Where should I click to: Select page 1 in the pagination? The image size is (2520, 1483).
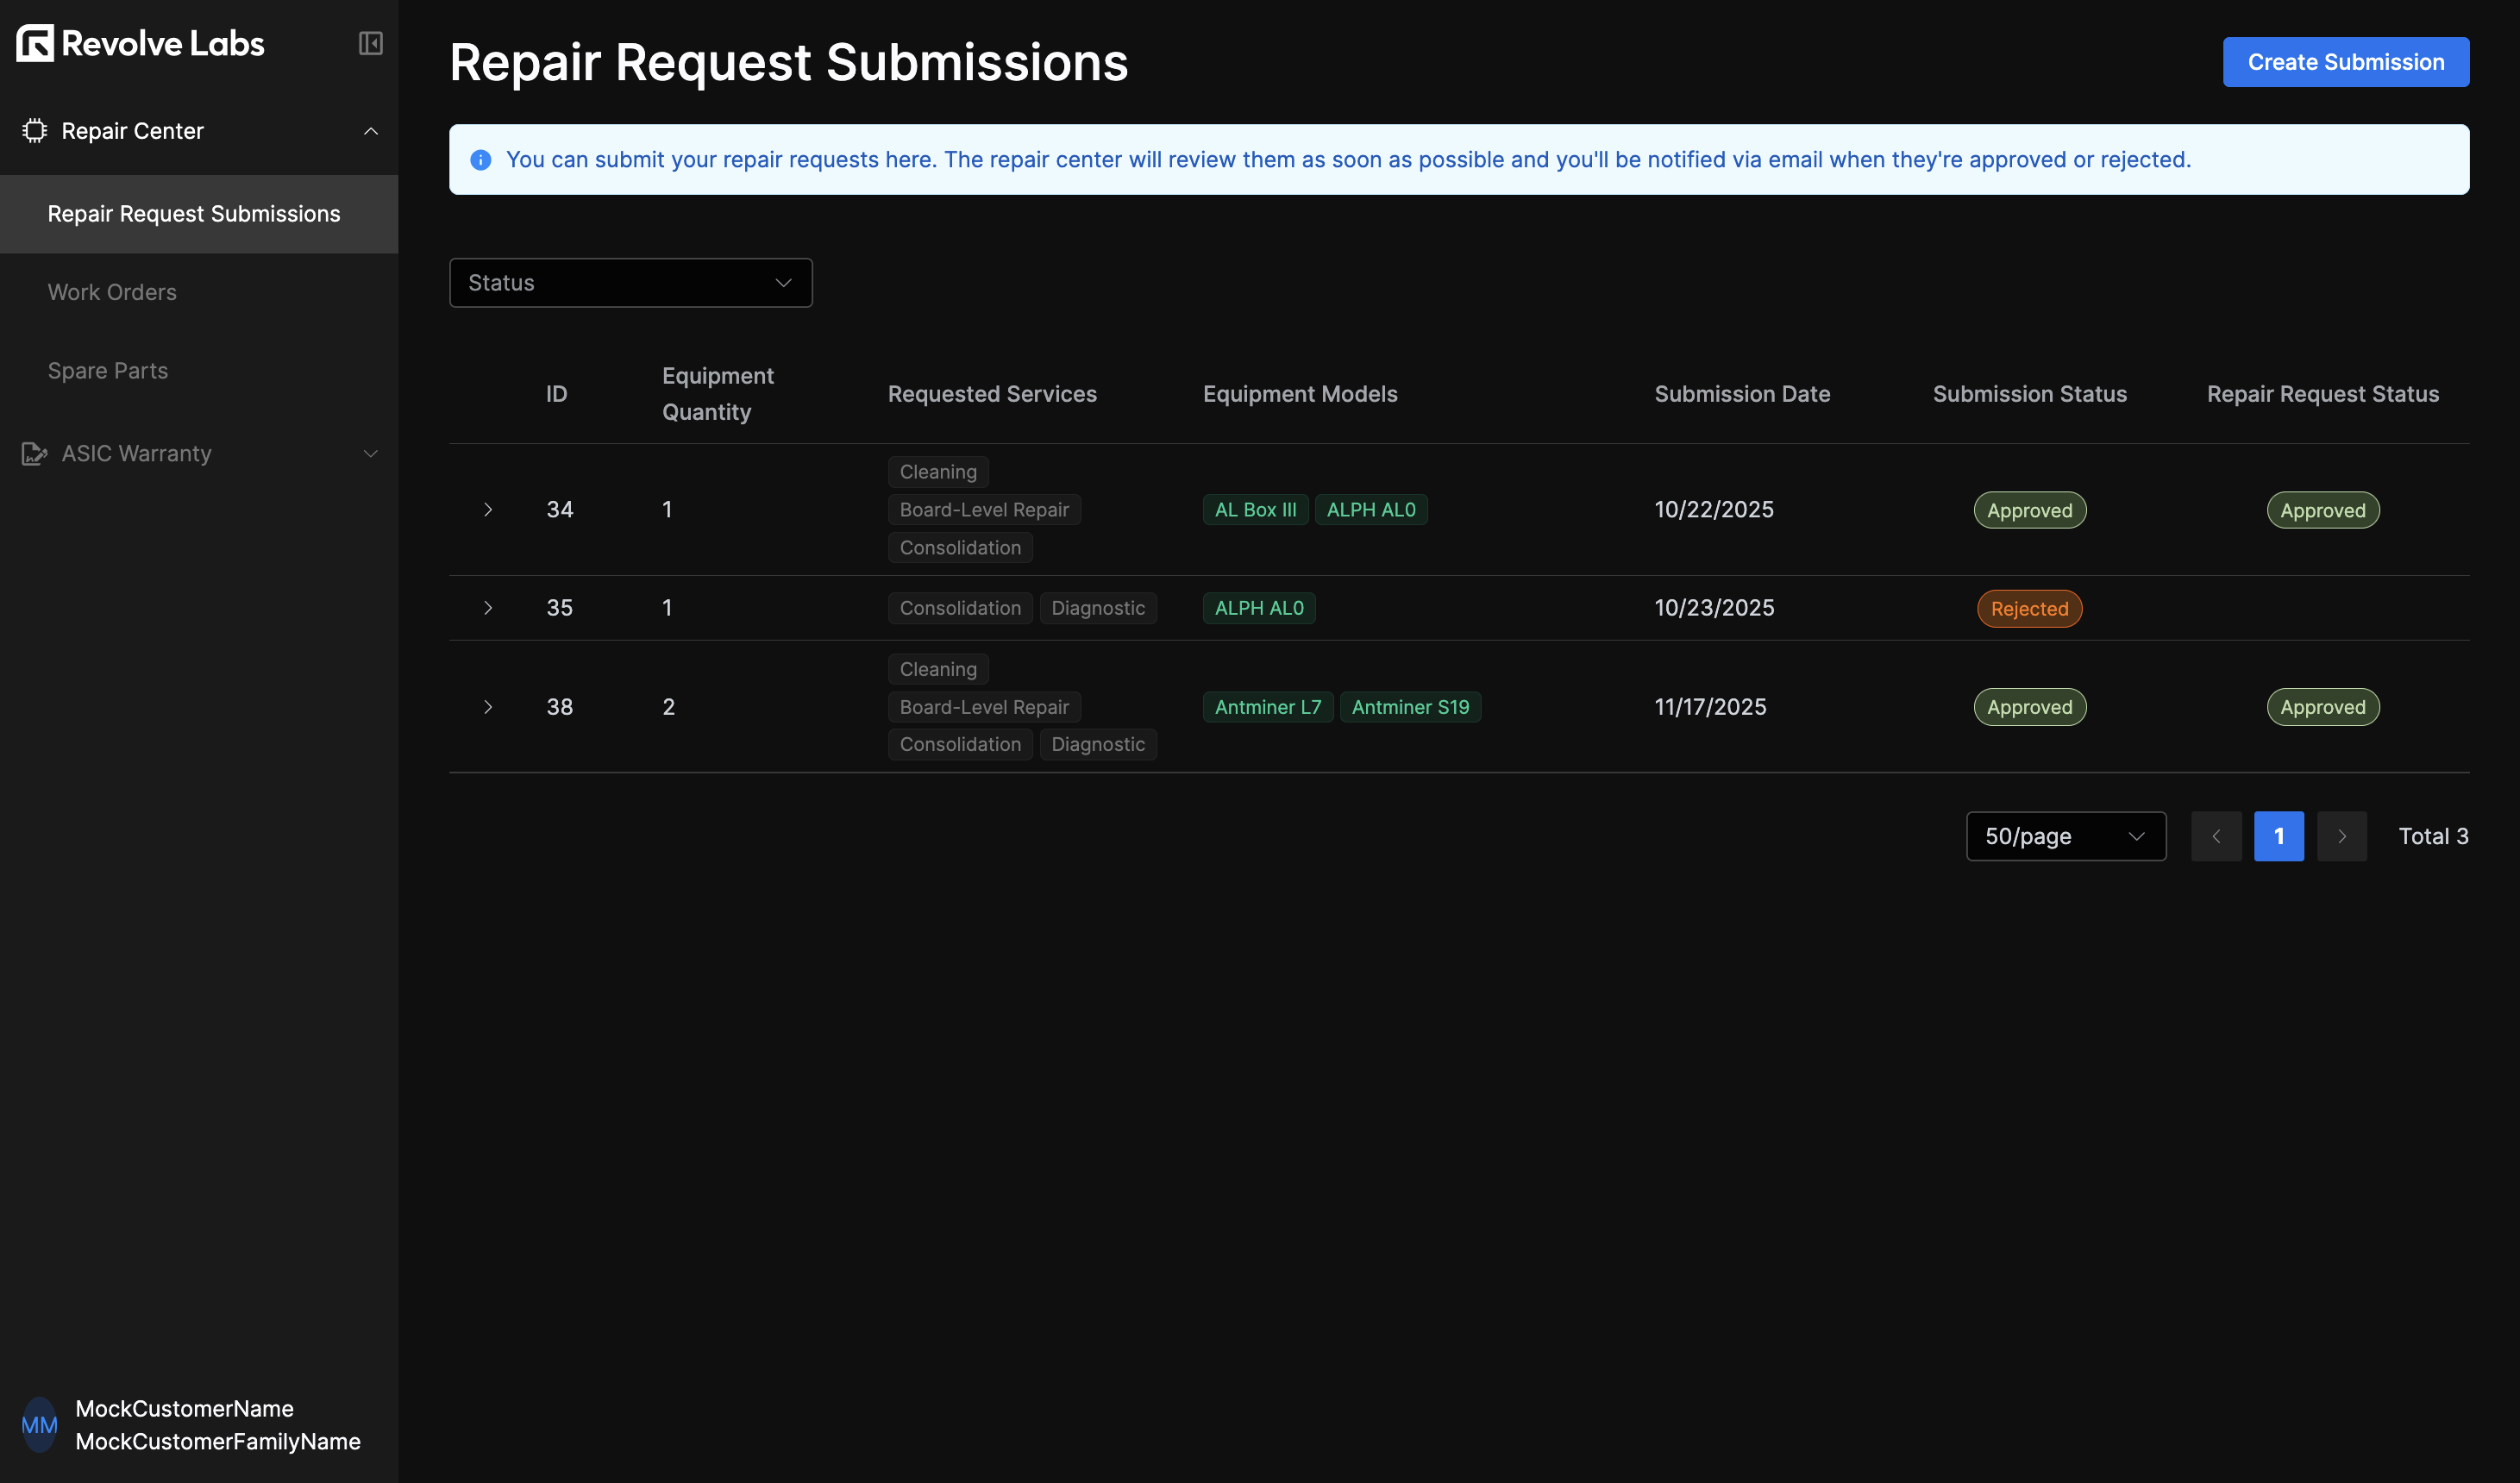click(2279, 836)
